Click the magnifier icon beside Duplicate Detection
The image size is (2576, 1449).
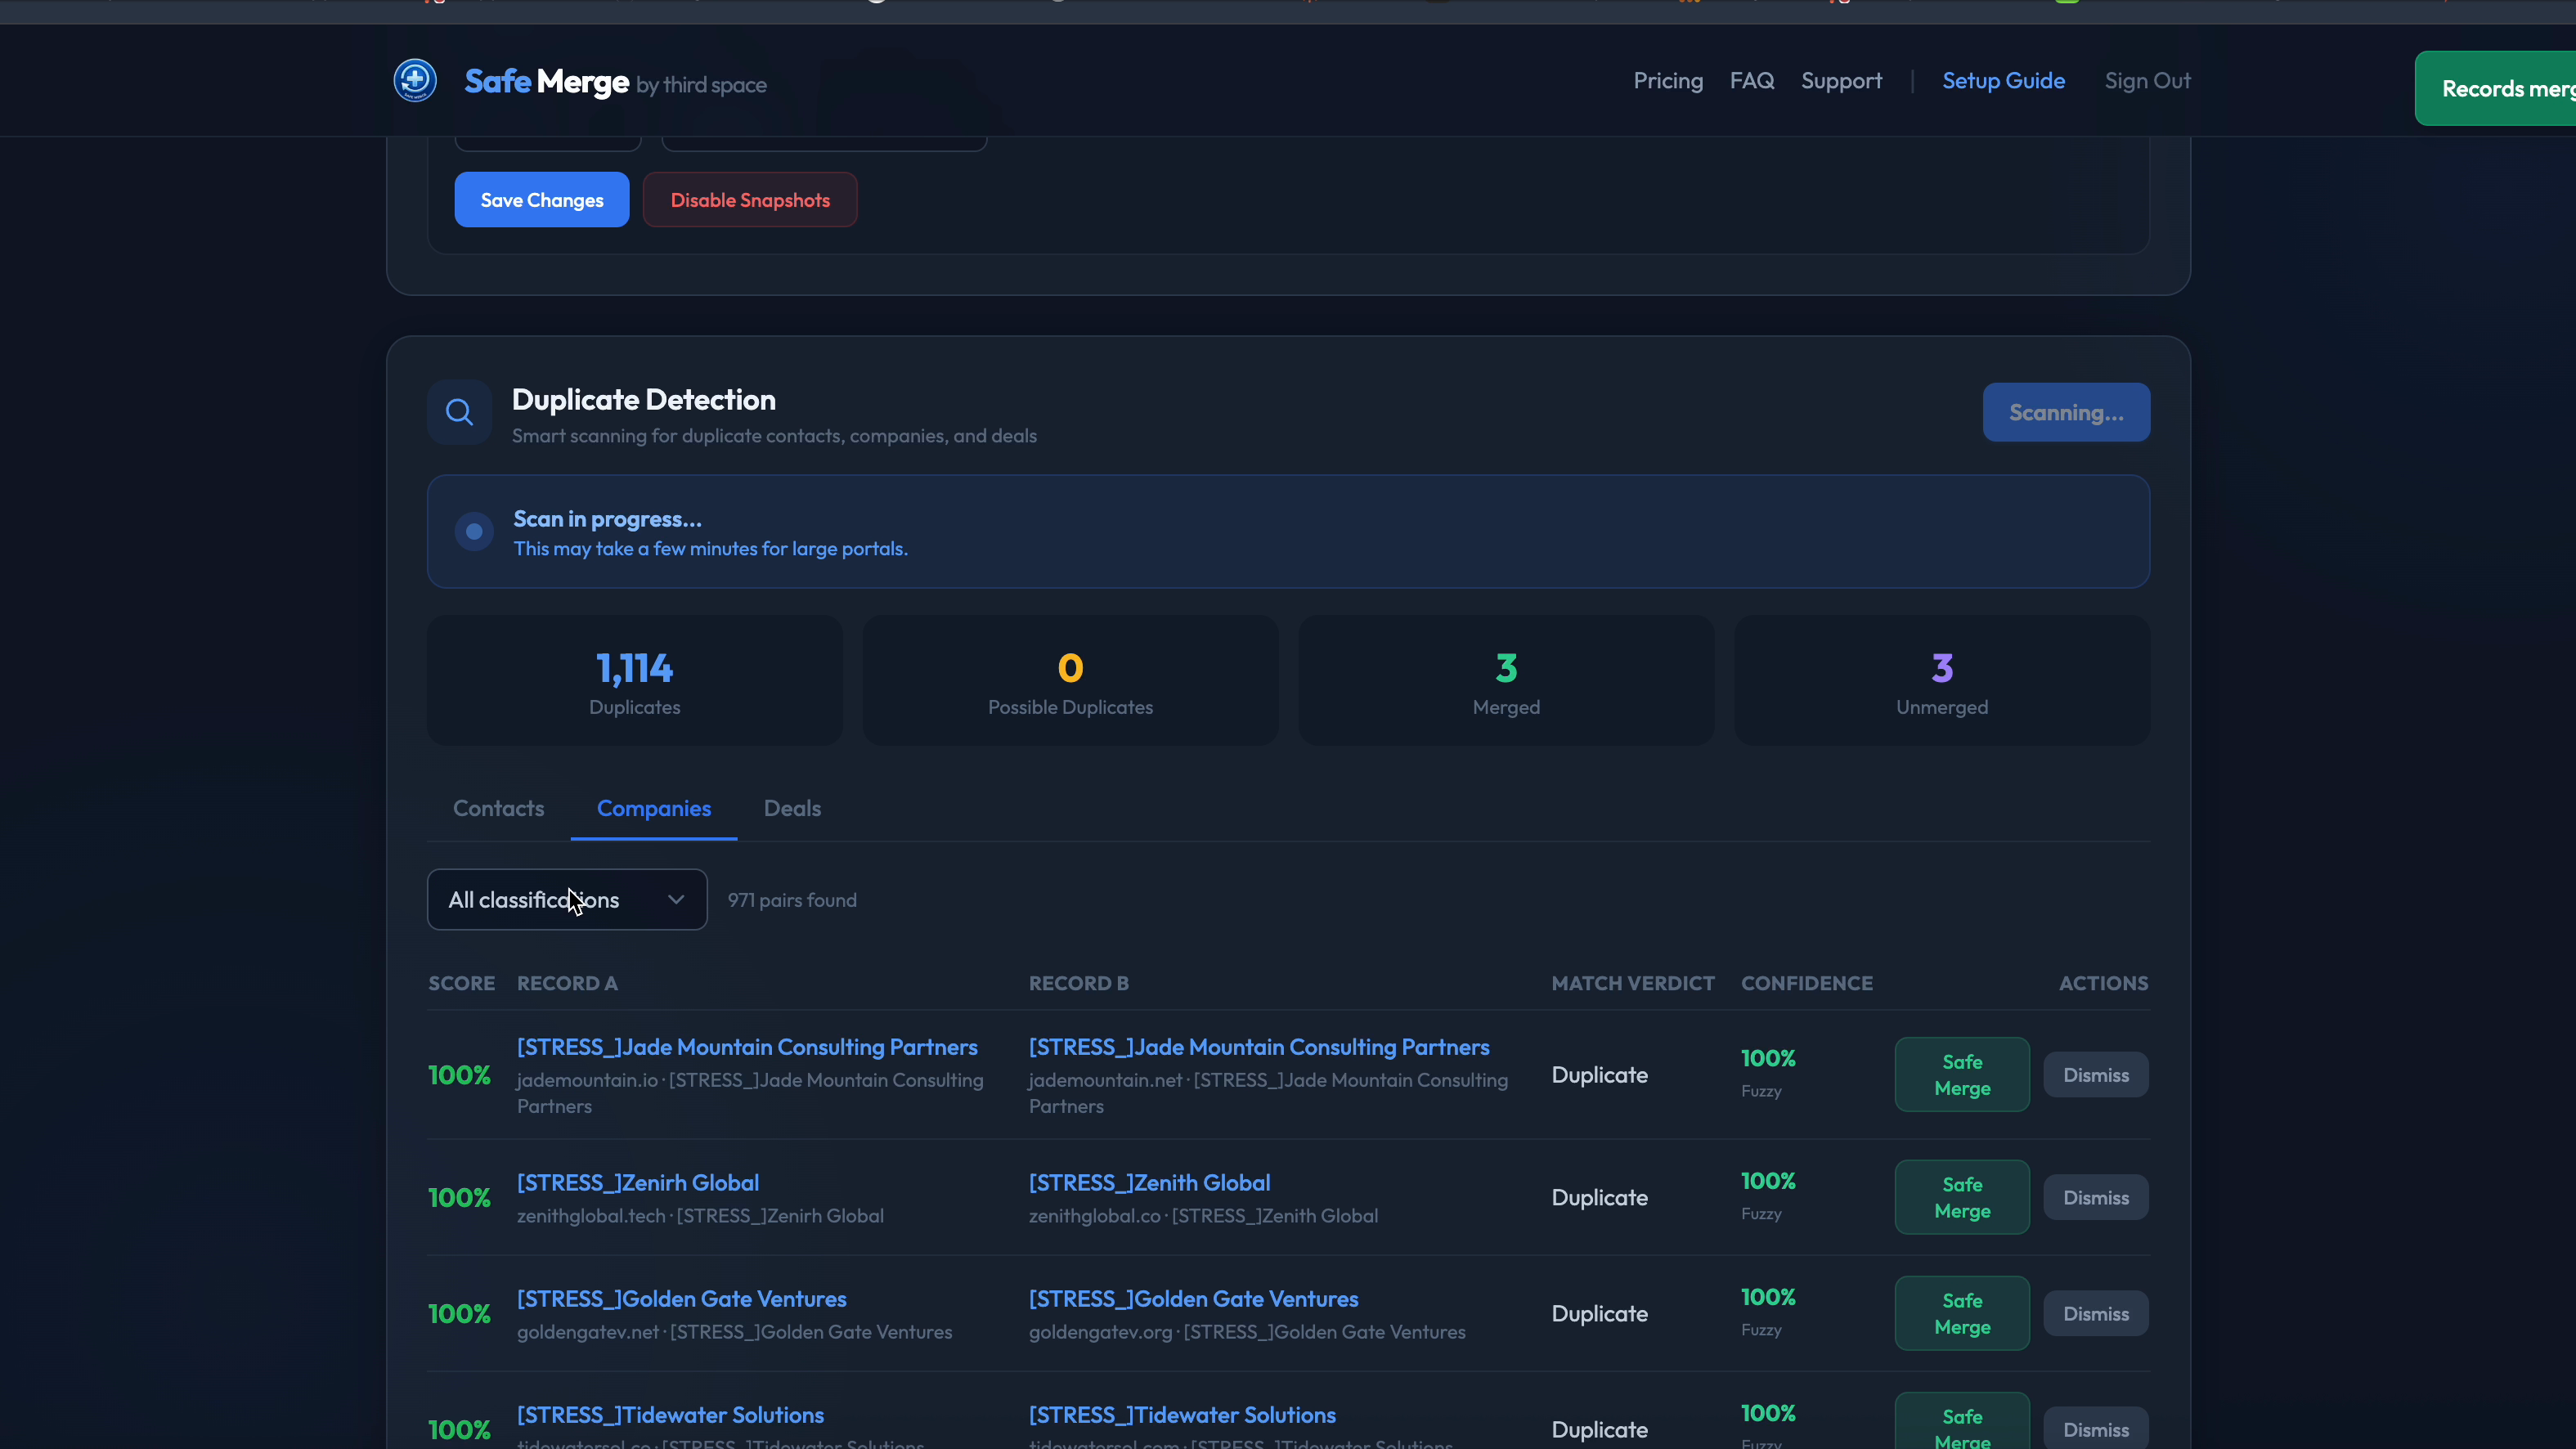(459, 411)
